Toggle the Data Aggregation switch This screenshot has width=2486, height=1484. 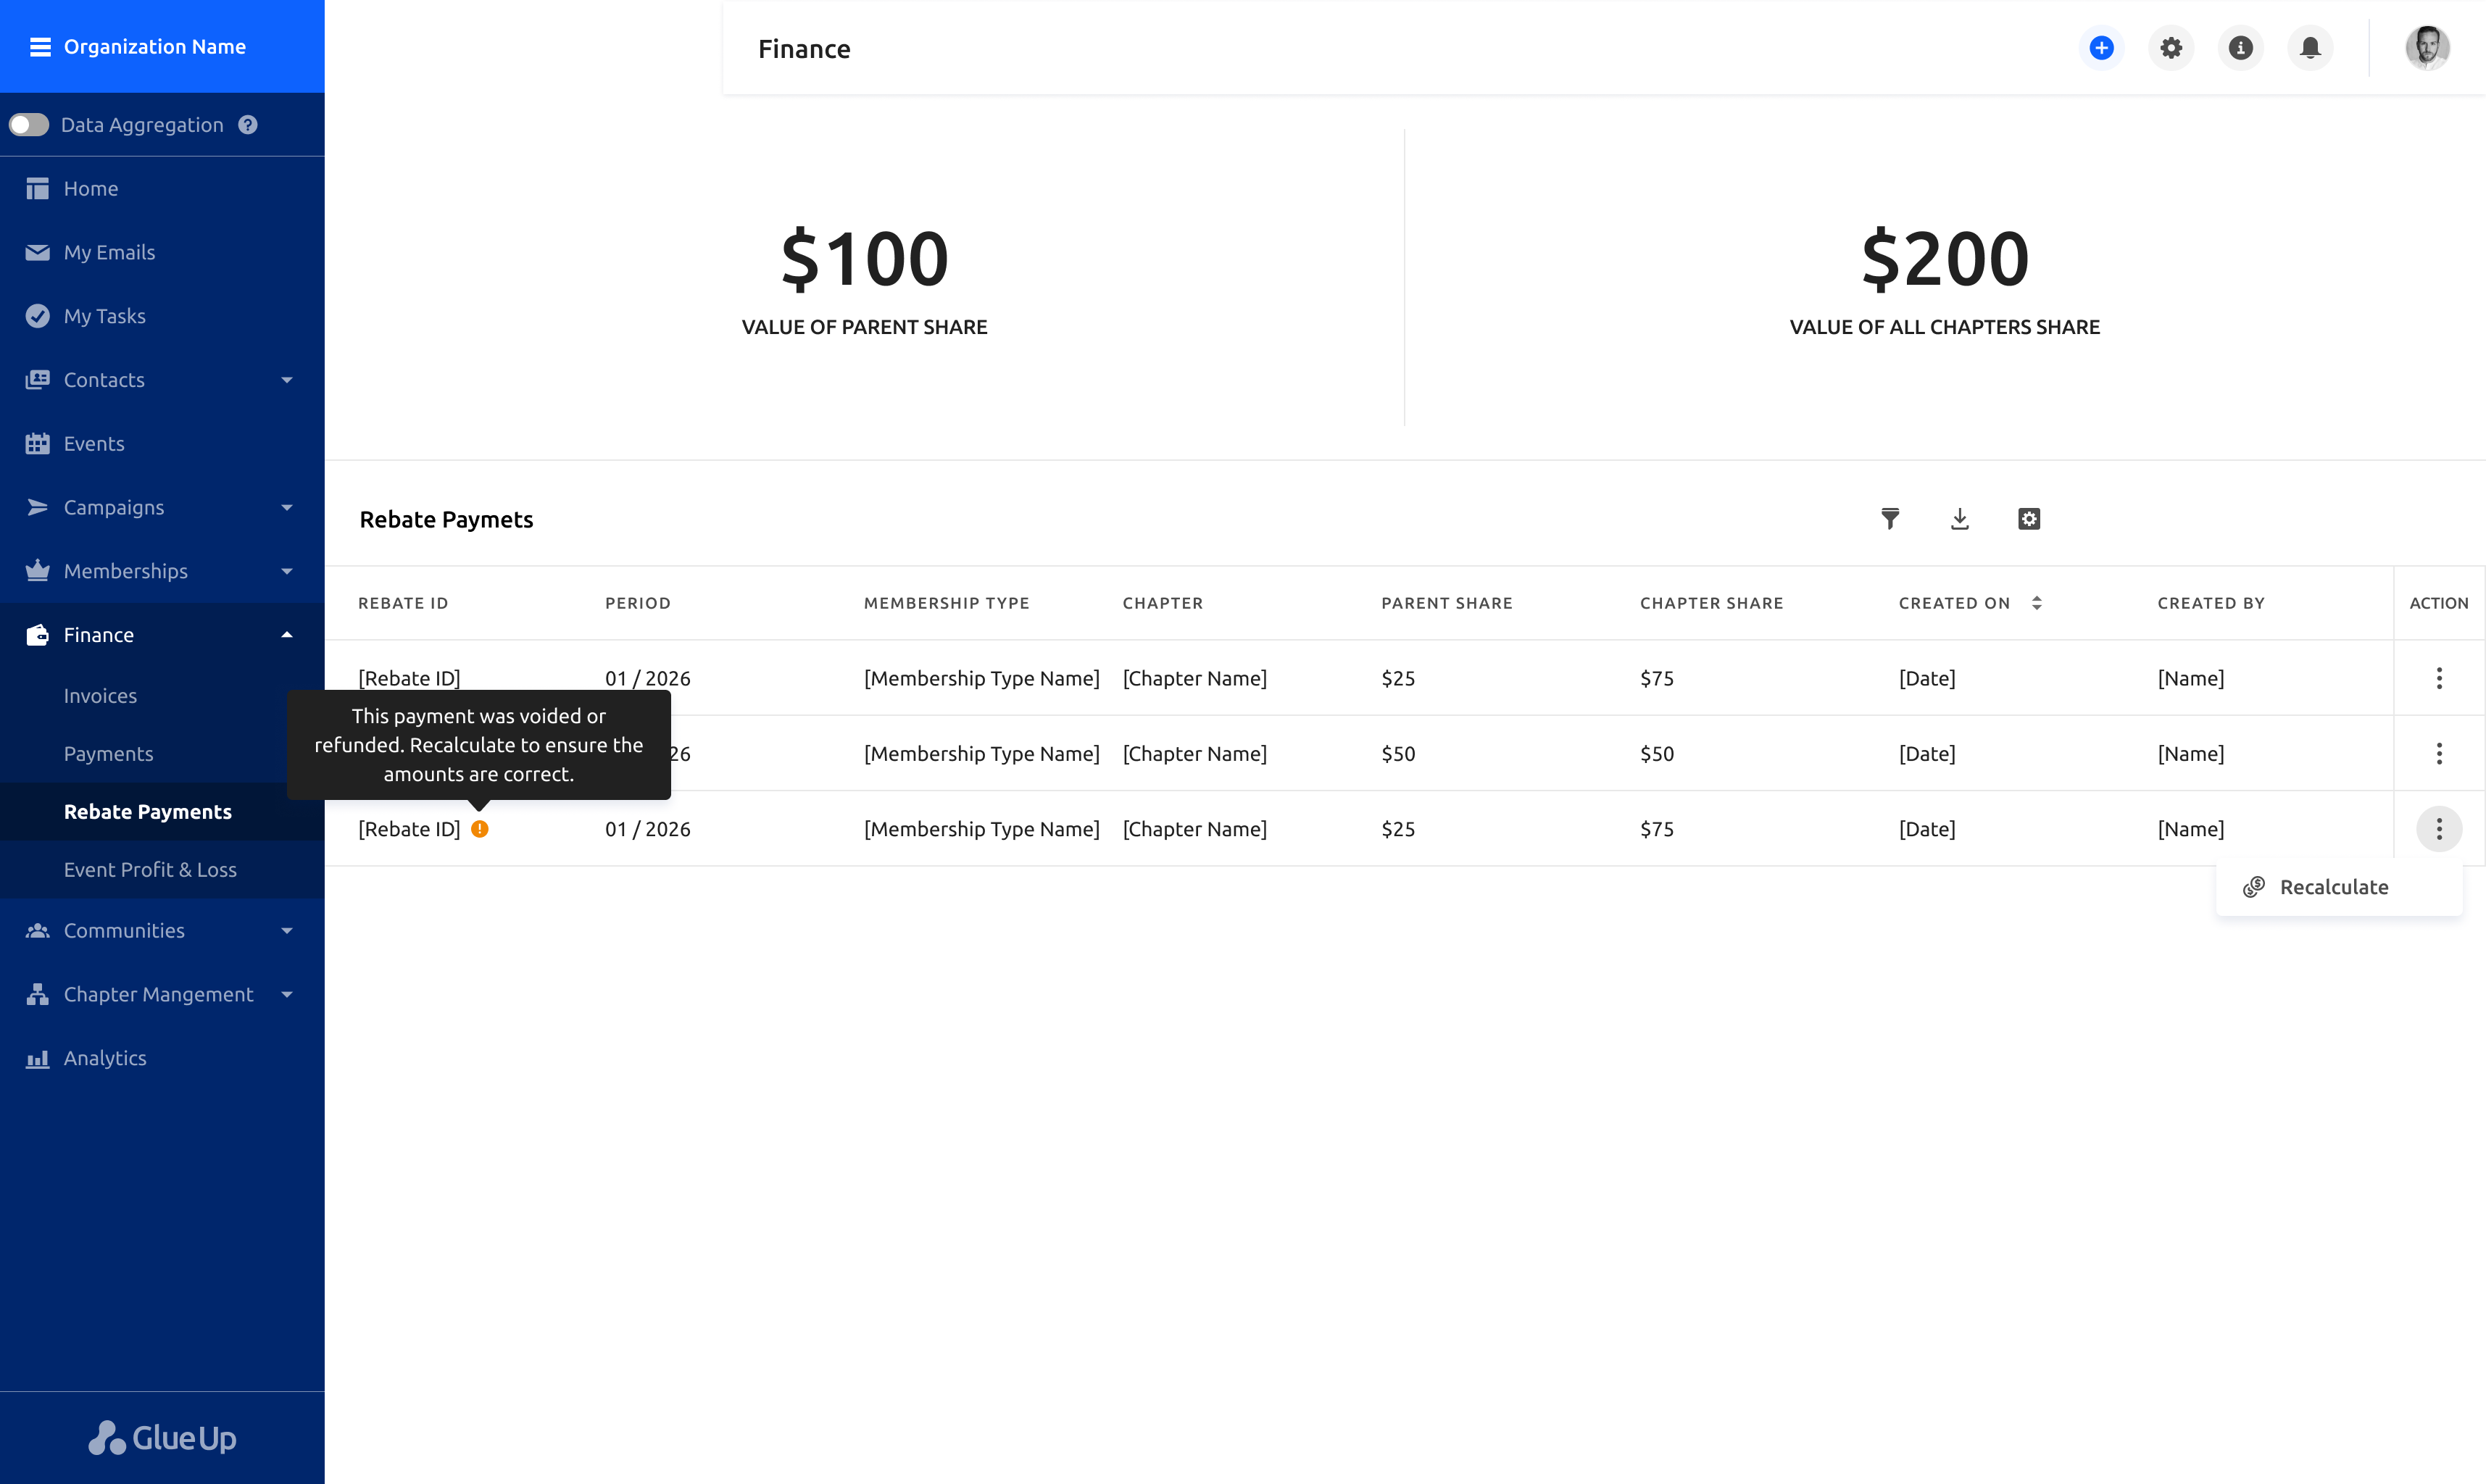(29, 125)
